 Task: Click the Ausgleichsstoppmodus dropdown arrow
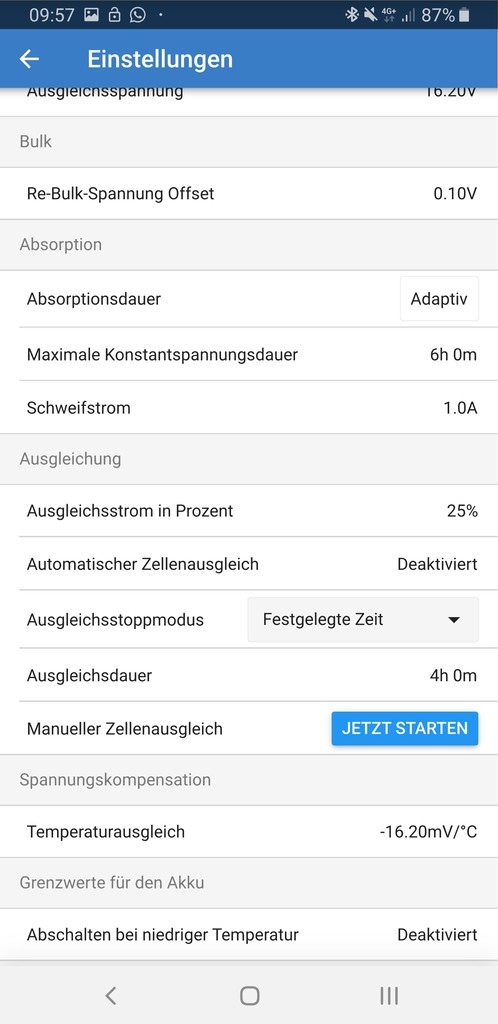(454, 620)
